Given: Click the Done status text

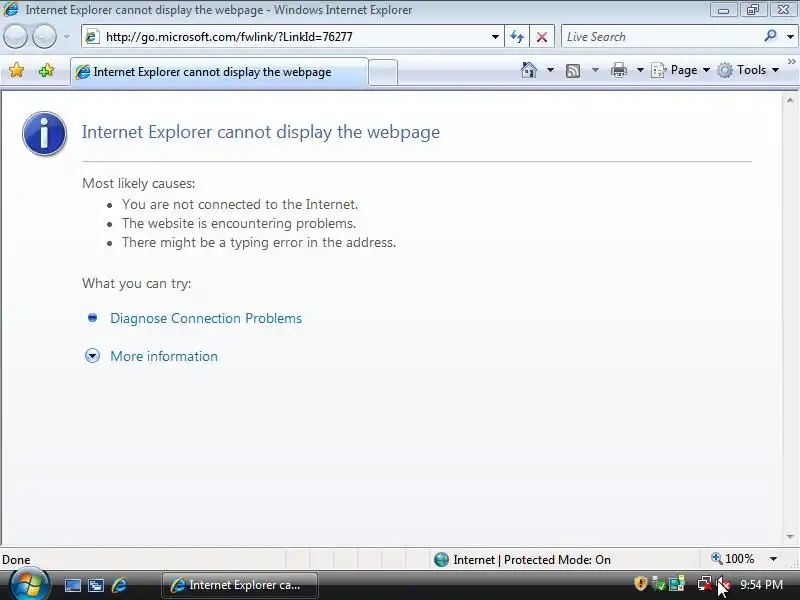Looking at the screenshot, I should click(16, 560).
